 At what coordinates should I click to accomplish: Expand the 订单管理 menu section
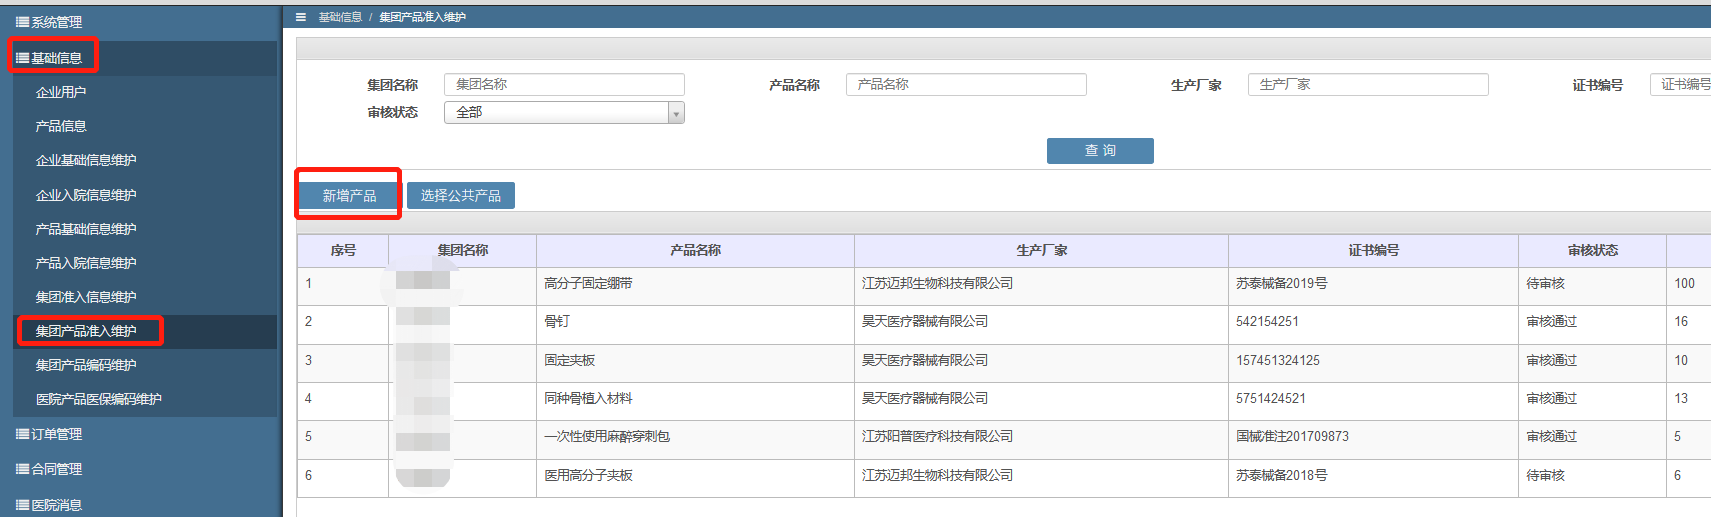(x=49, y=434)
